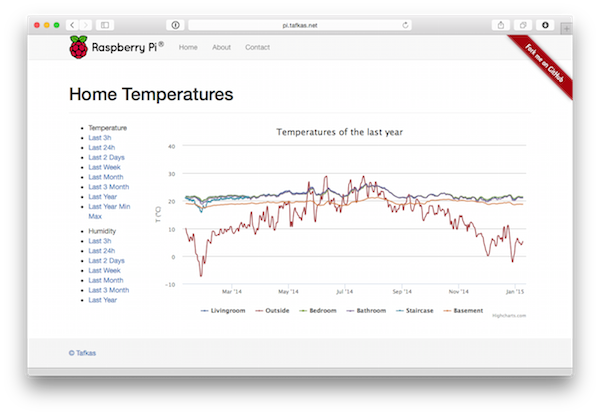The image size is (600, 415).
Task: Open the Home navigation item
Action: (x=188, y=47)
